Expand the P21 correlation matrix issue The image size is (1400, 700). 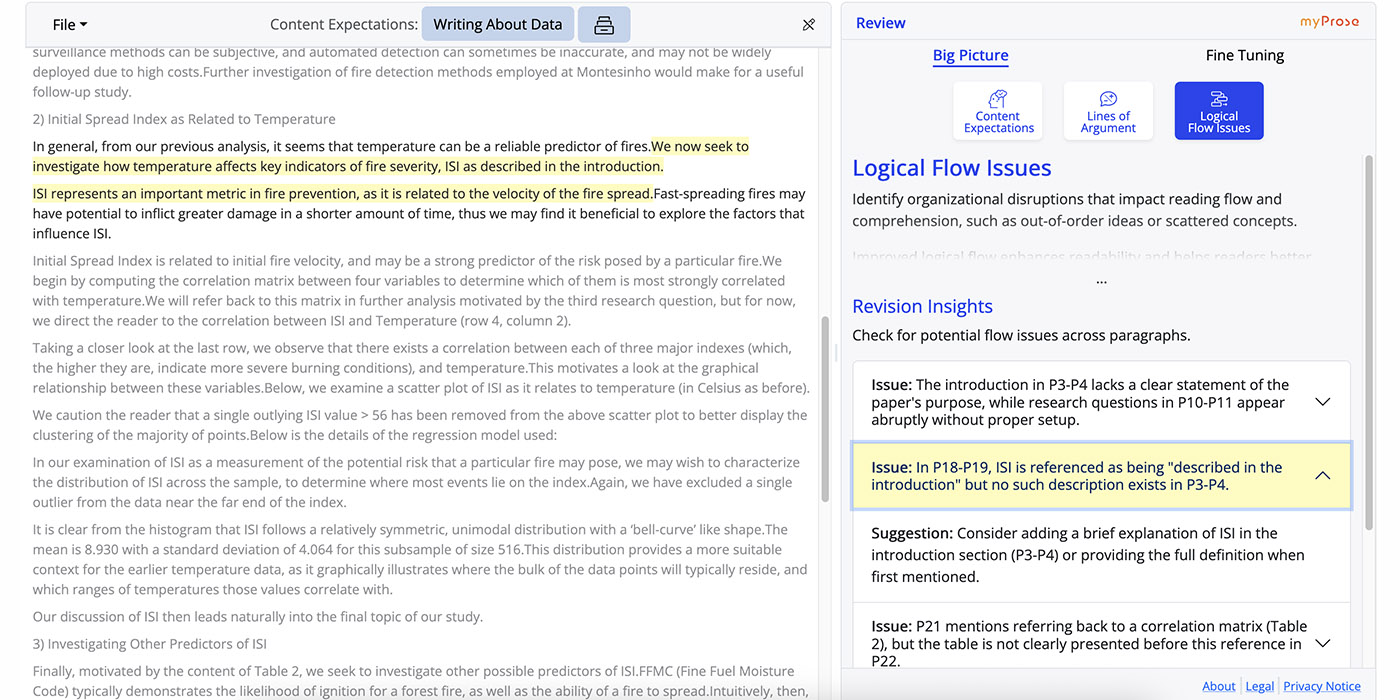tap(1322, 644)
